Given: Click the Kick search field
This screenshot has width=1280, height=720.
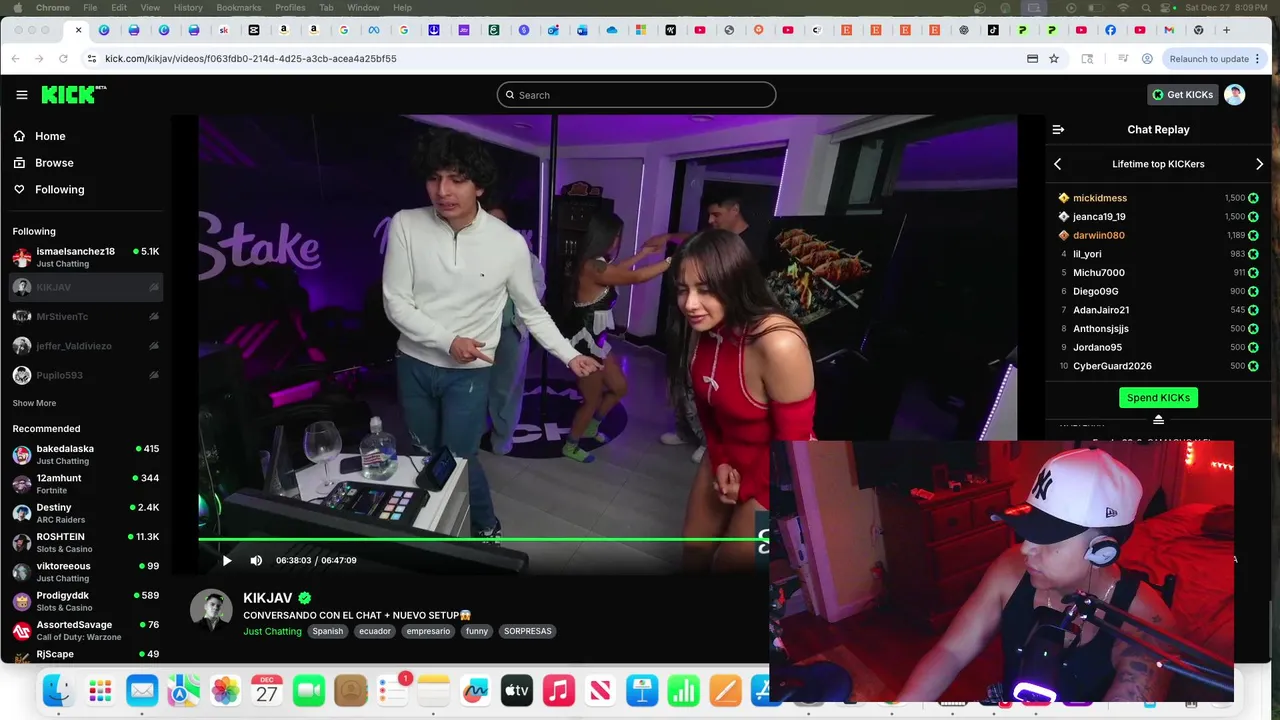Looking at the screenshot, I should point(636,95).
